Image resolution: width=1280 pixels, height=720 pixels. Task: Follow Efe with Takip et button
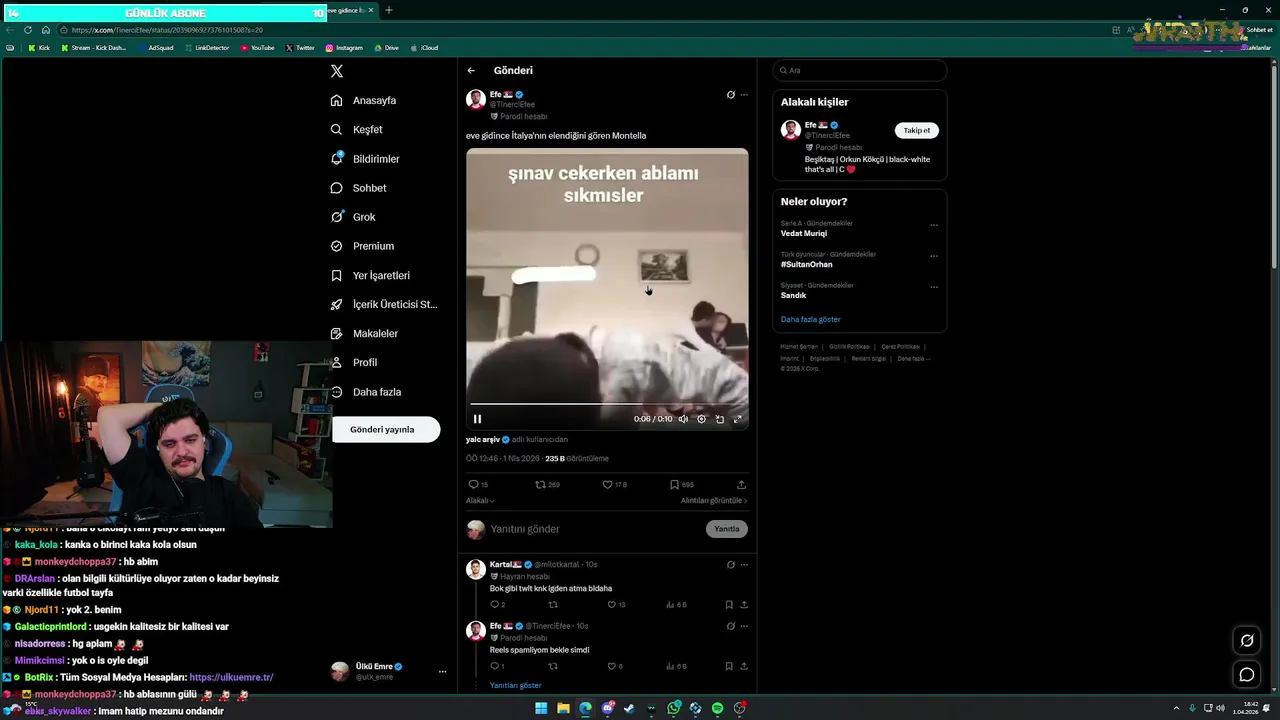point(917,131)
